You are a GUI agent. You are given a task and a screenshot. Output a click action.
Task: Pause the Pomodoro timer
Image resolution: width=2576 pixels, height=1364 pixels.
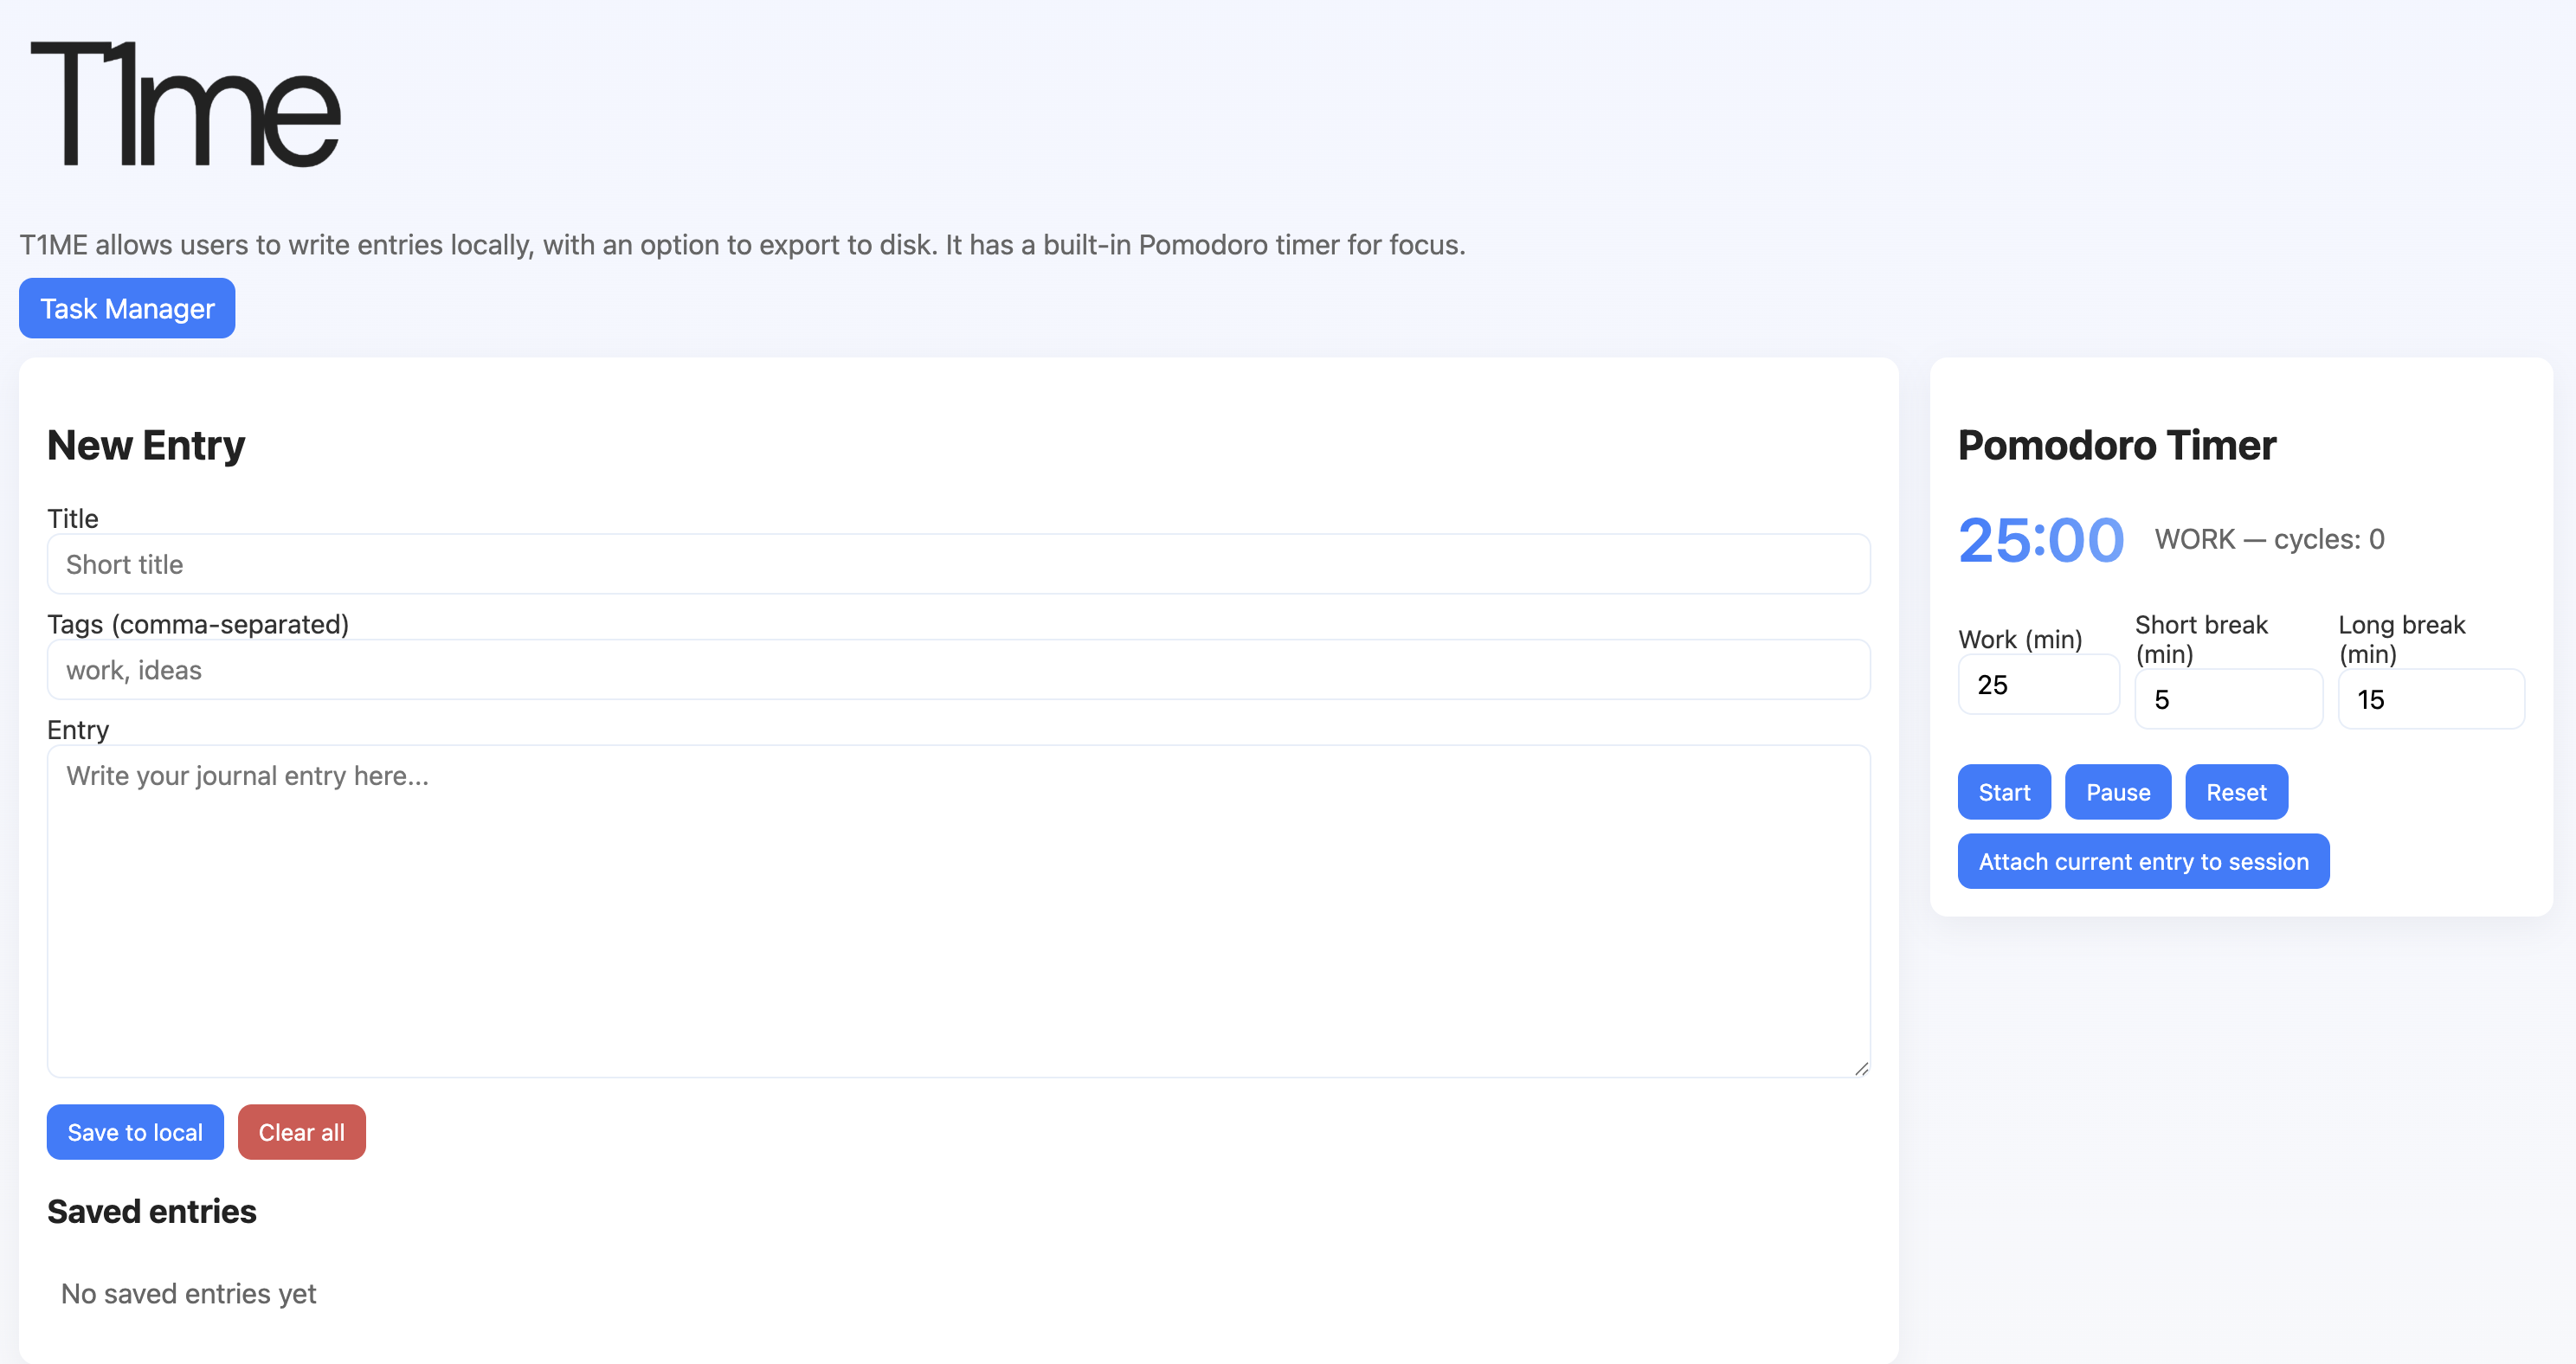pos(2117,792)
